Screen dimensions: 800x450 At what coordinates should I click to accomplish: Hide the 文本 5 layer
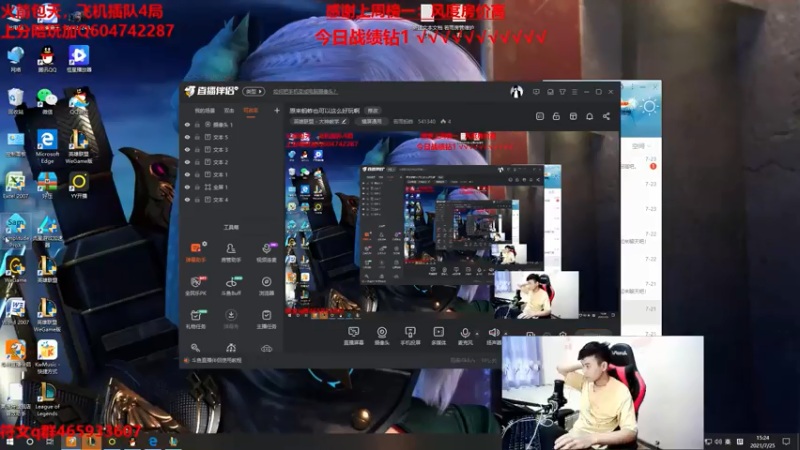187,137
